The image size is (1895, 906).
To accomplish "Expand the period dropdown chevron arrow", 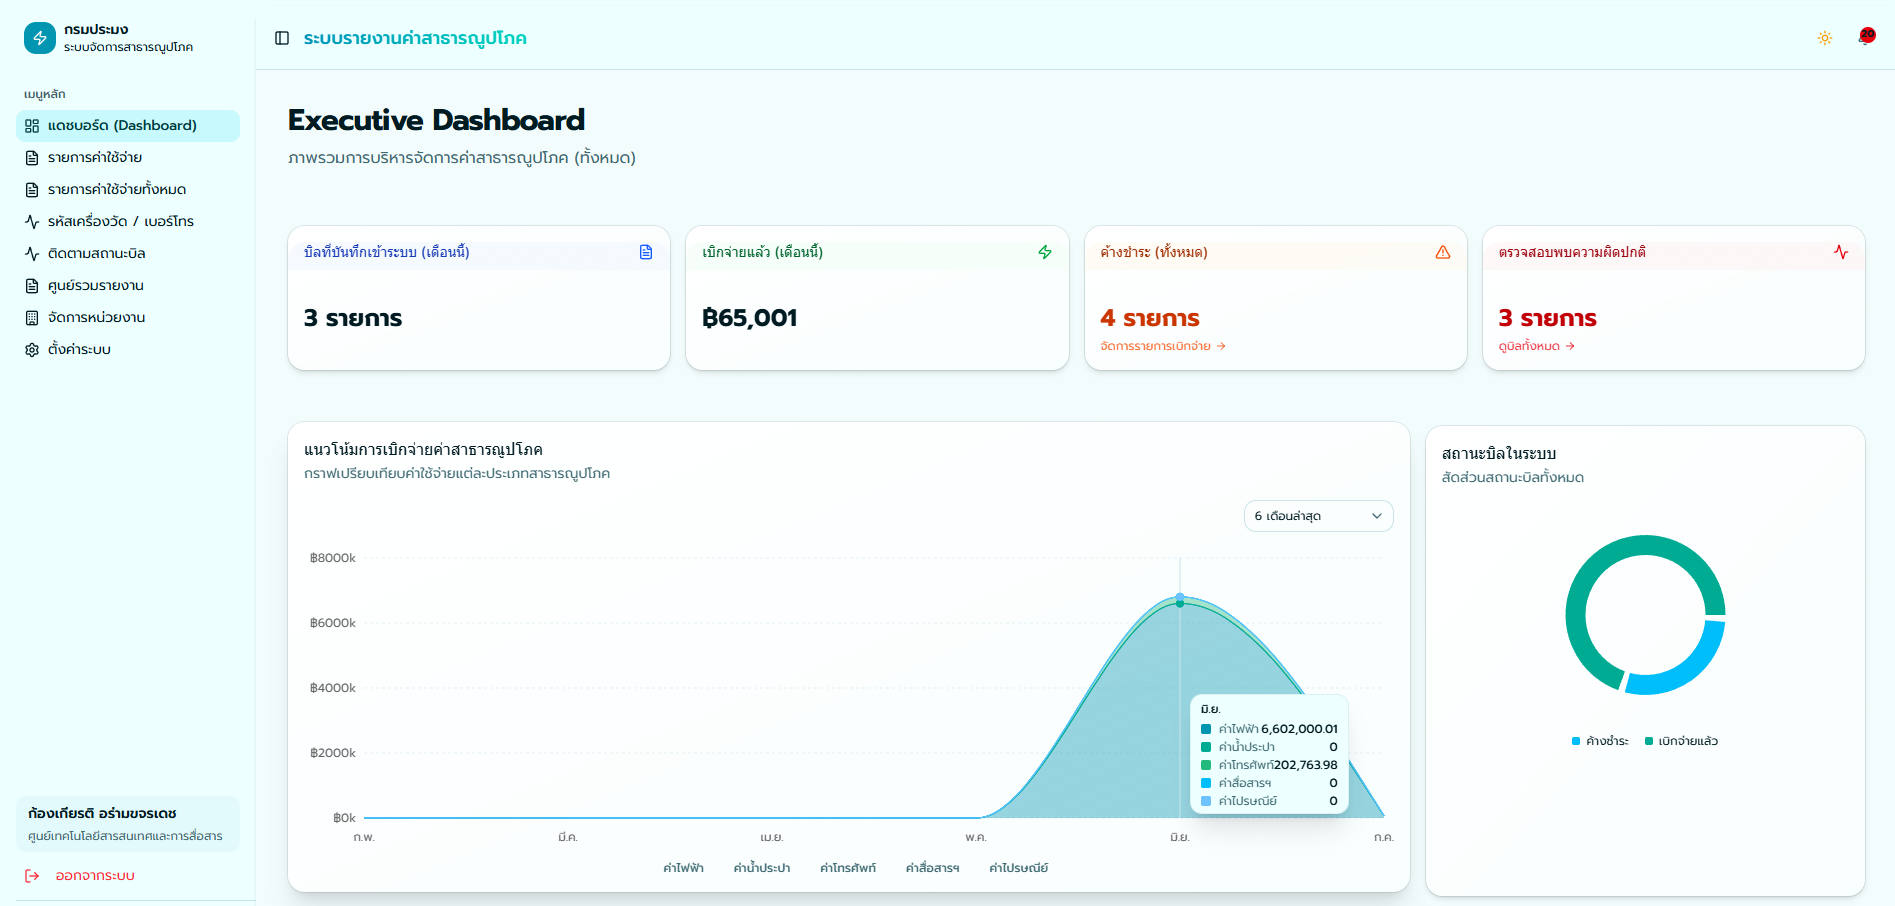I will (1377, 516).
